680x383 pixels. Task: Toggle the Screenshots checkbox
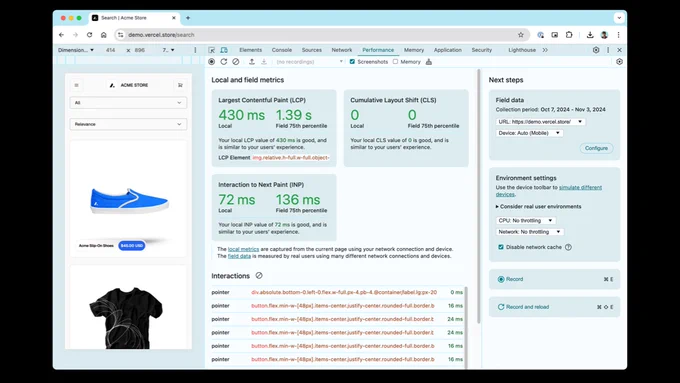click(x=352, y=62)
